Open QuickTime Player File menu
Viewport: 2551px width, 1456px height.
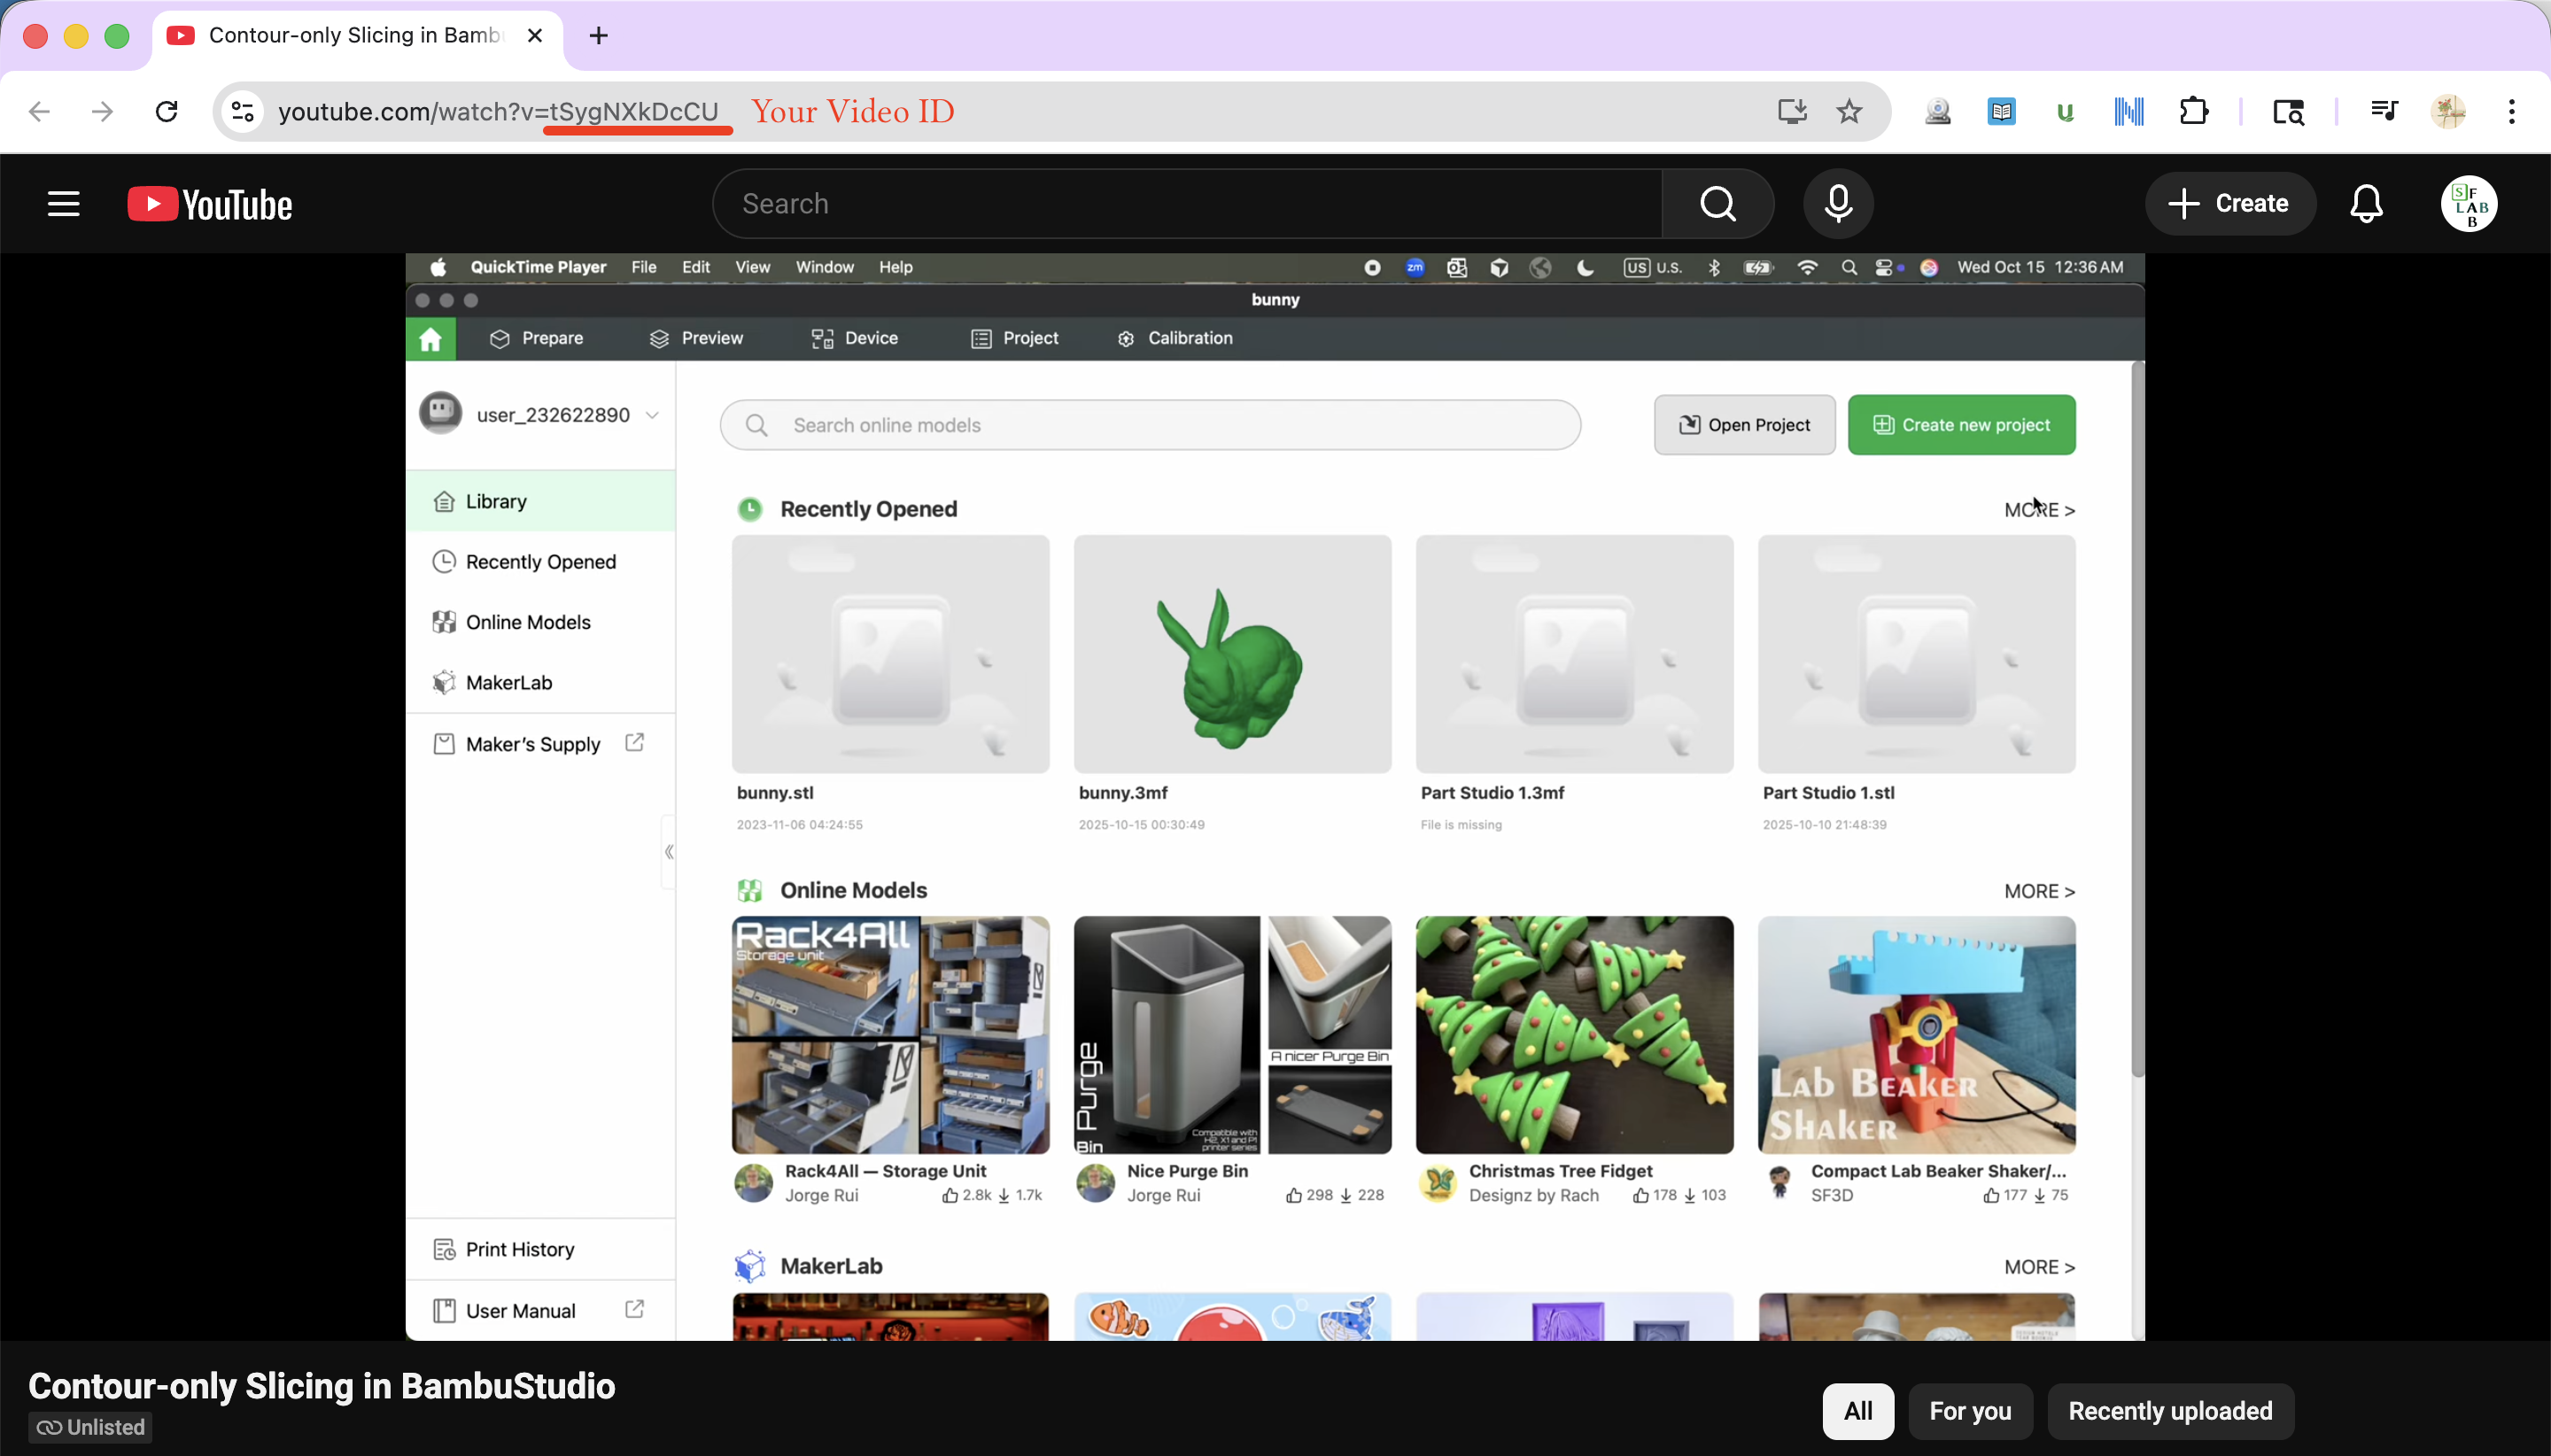pos(644,267)
